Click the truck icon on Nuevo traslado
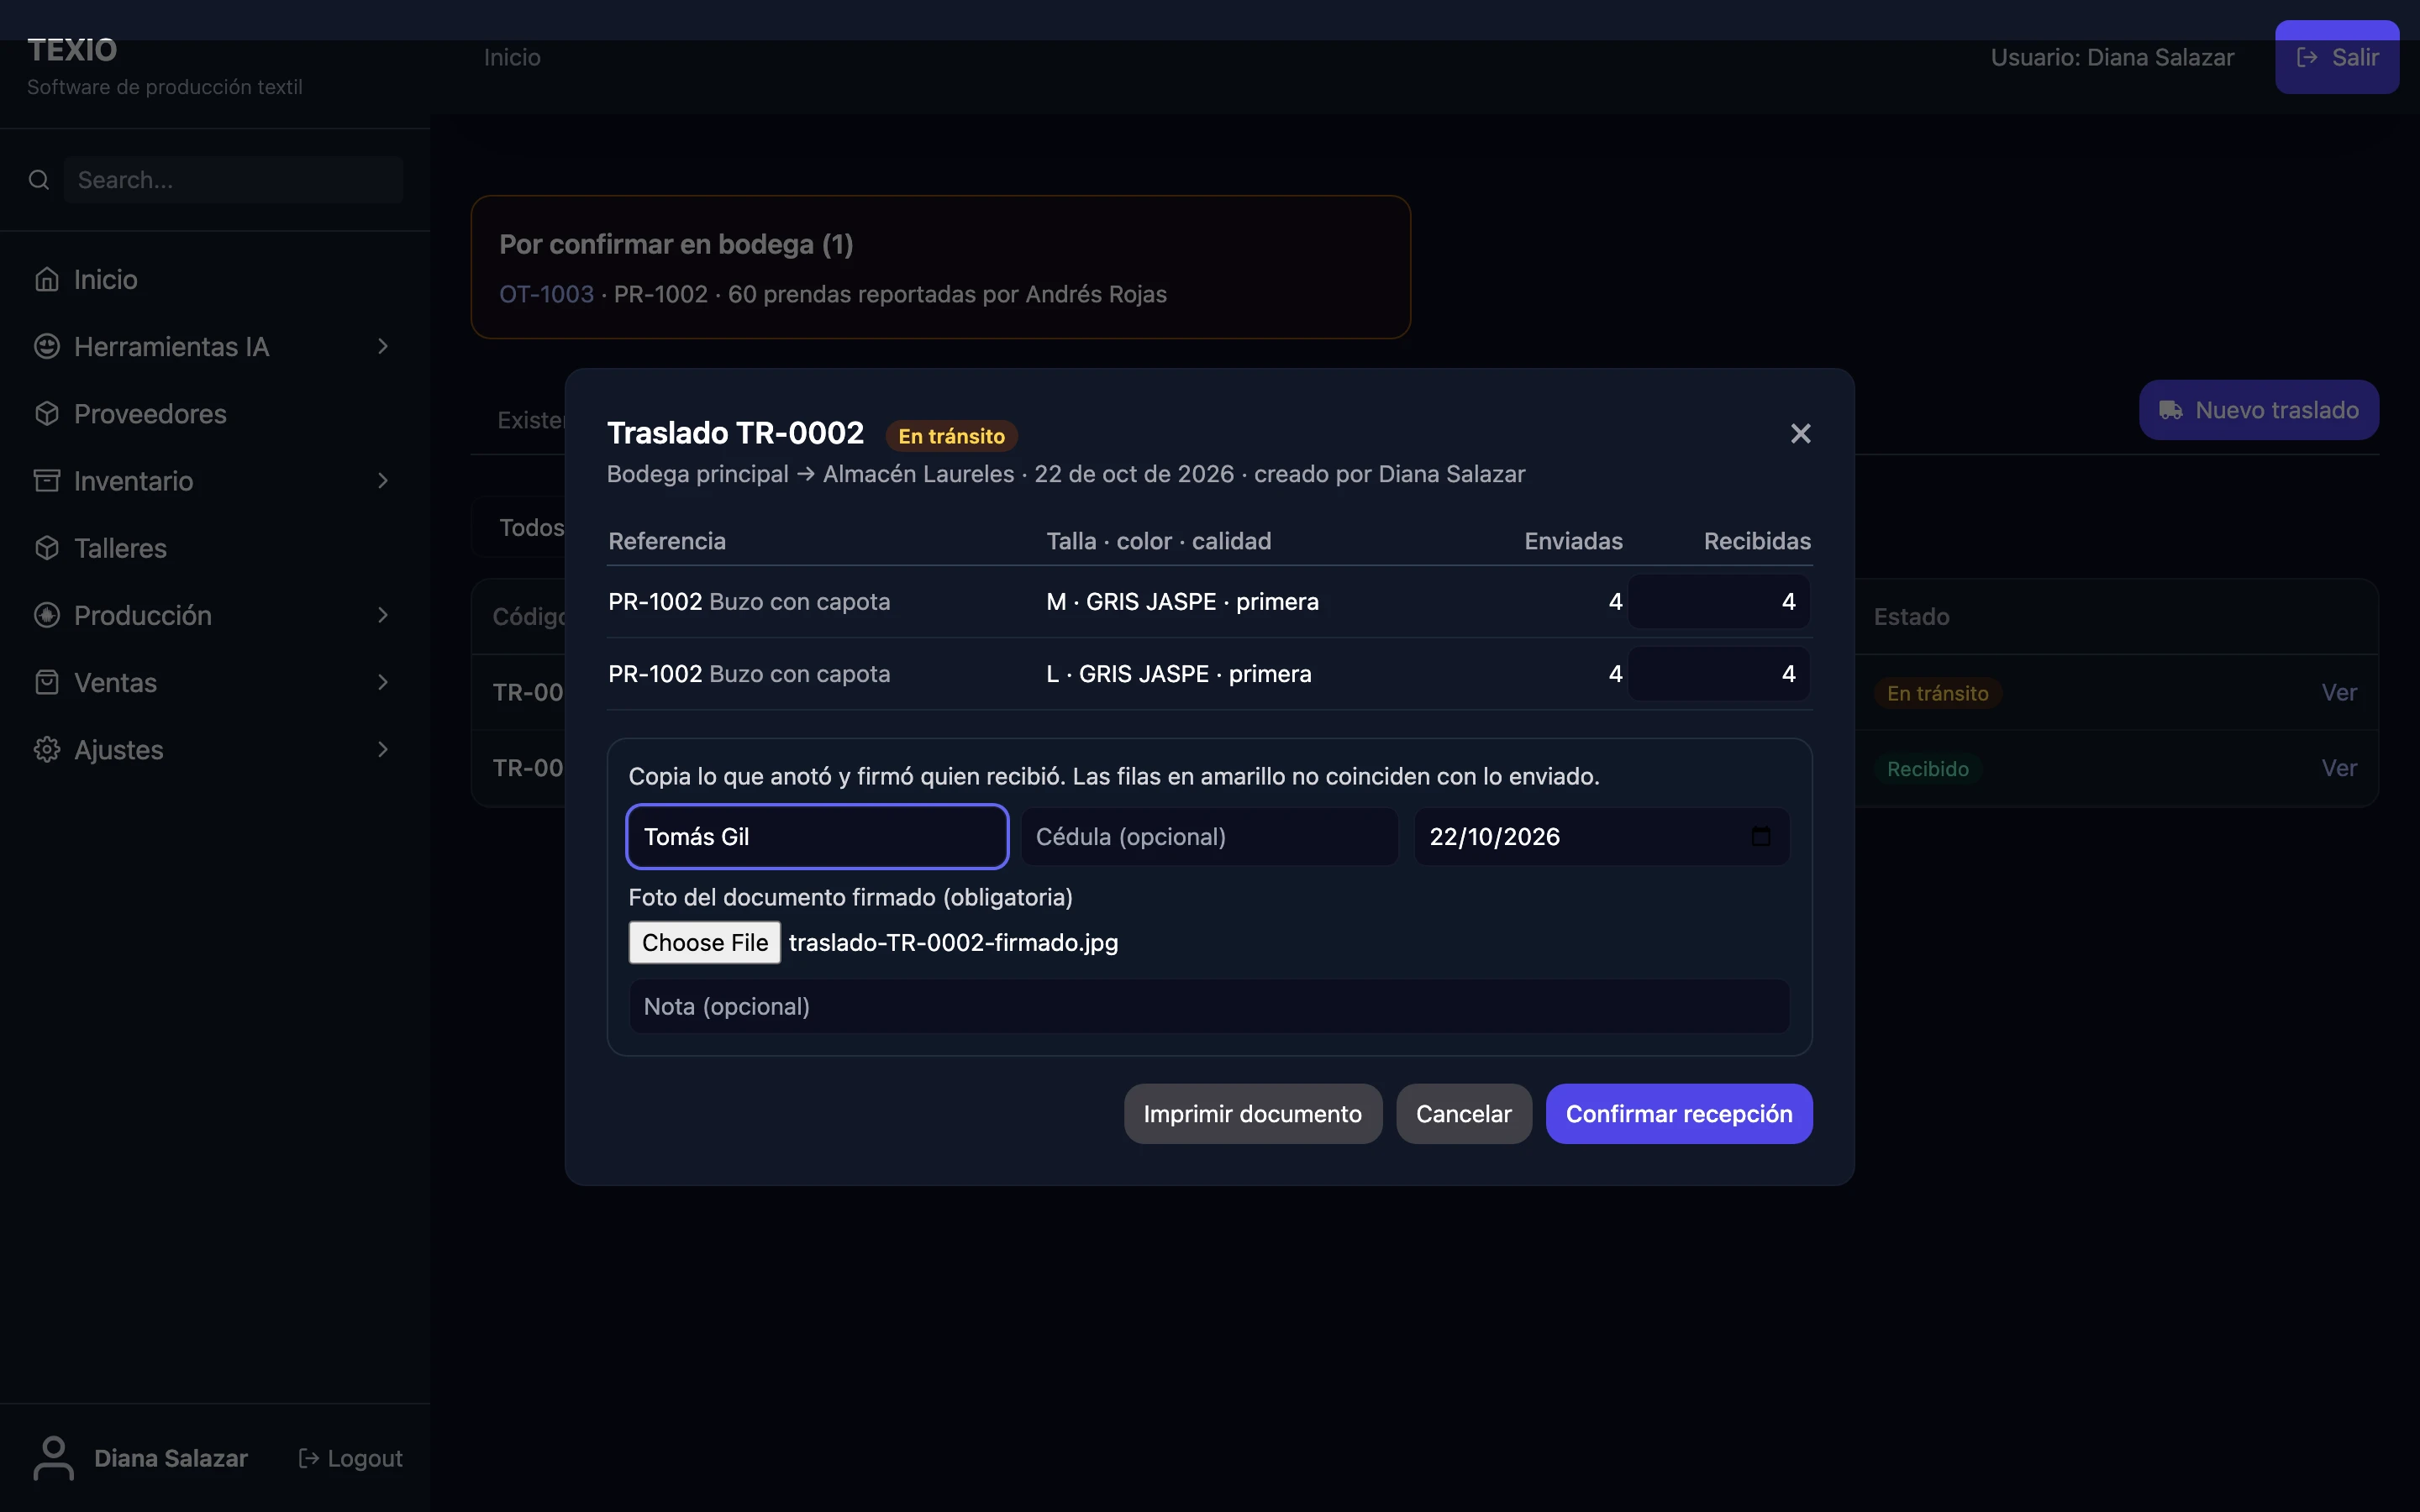Viewport: 2420px width, 1512px height. coord(2171,410)
